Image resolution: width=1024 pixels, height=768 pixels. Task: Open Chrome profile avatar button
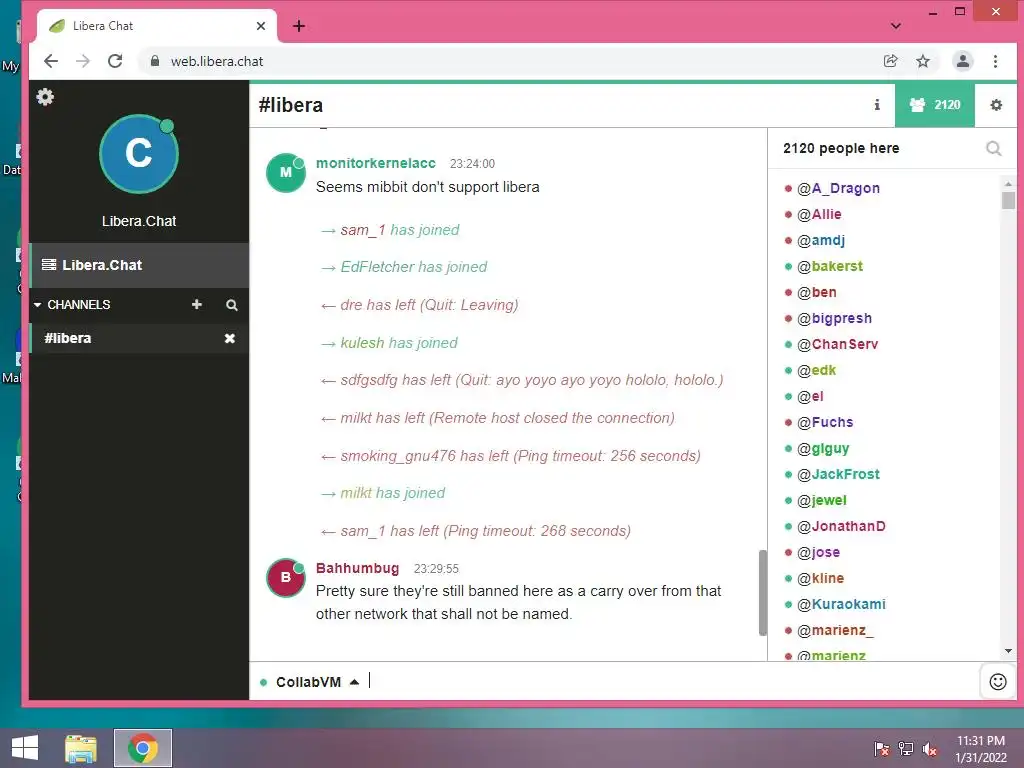click(963, 61)
